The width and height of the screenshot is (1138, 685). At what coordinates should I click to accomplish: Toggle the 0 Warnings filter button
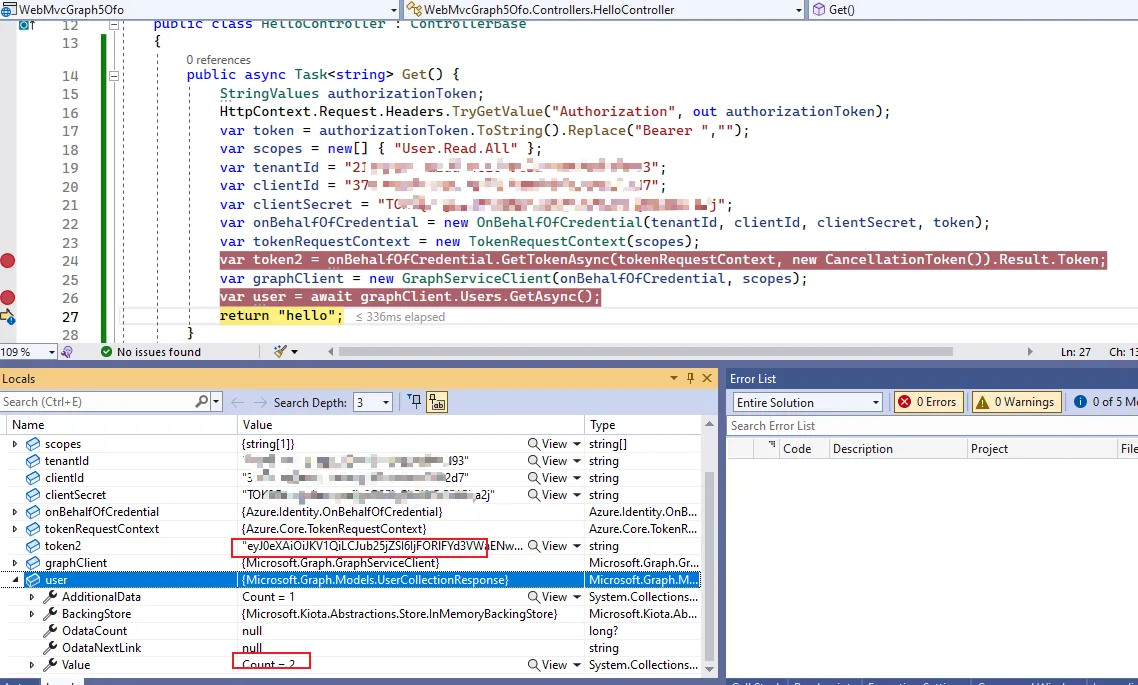1016,402
